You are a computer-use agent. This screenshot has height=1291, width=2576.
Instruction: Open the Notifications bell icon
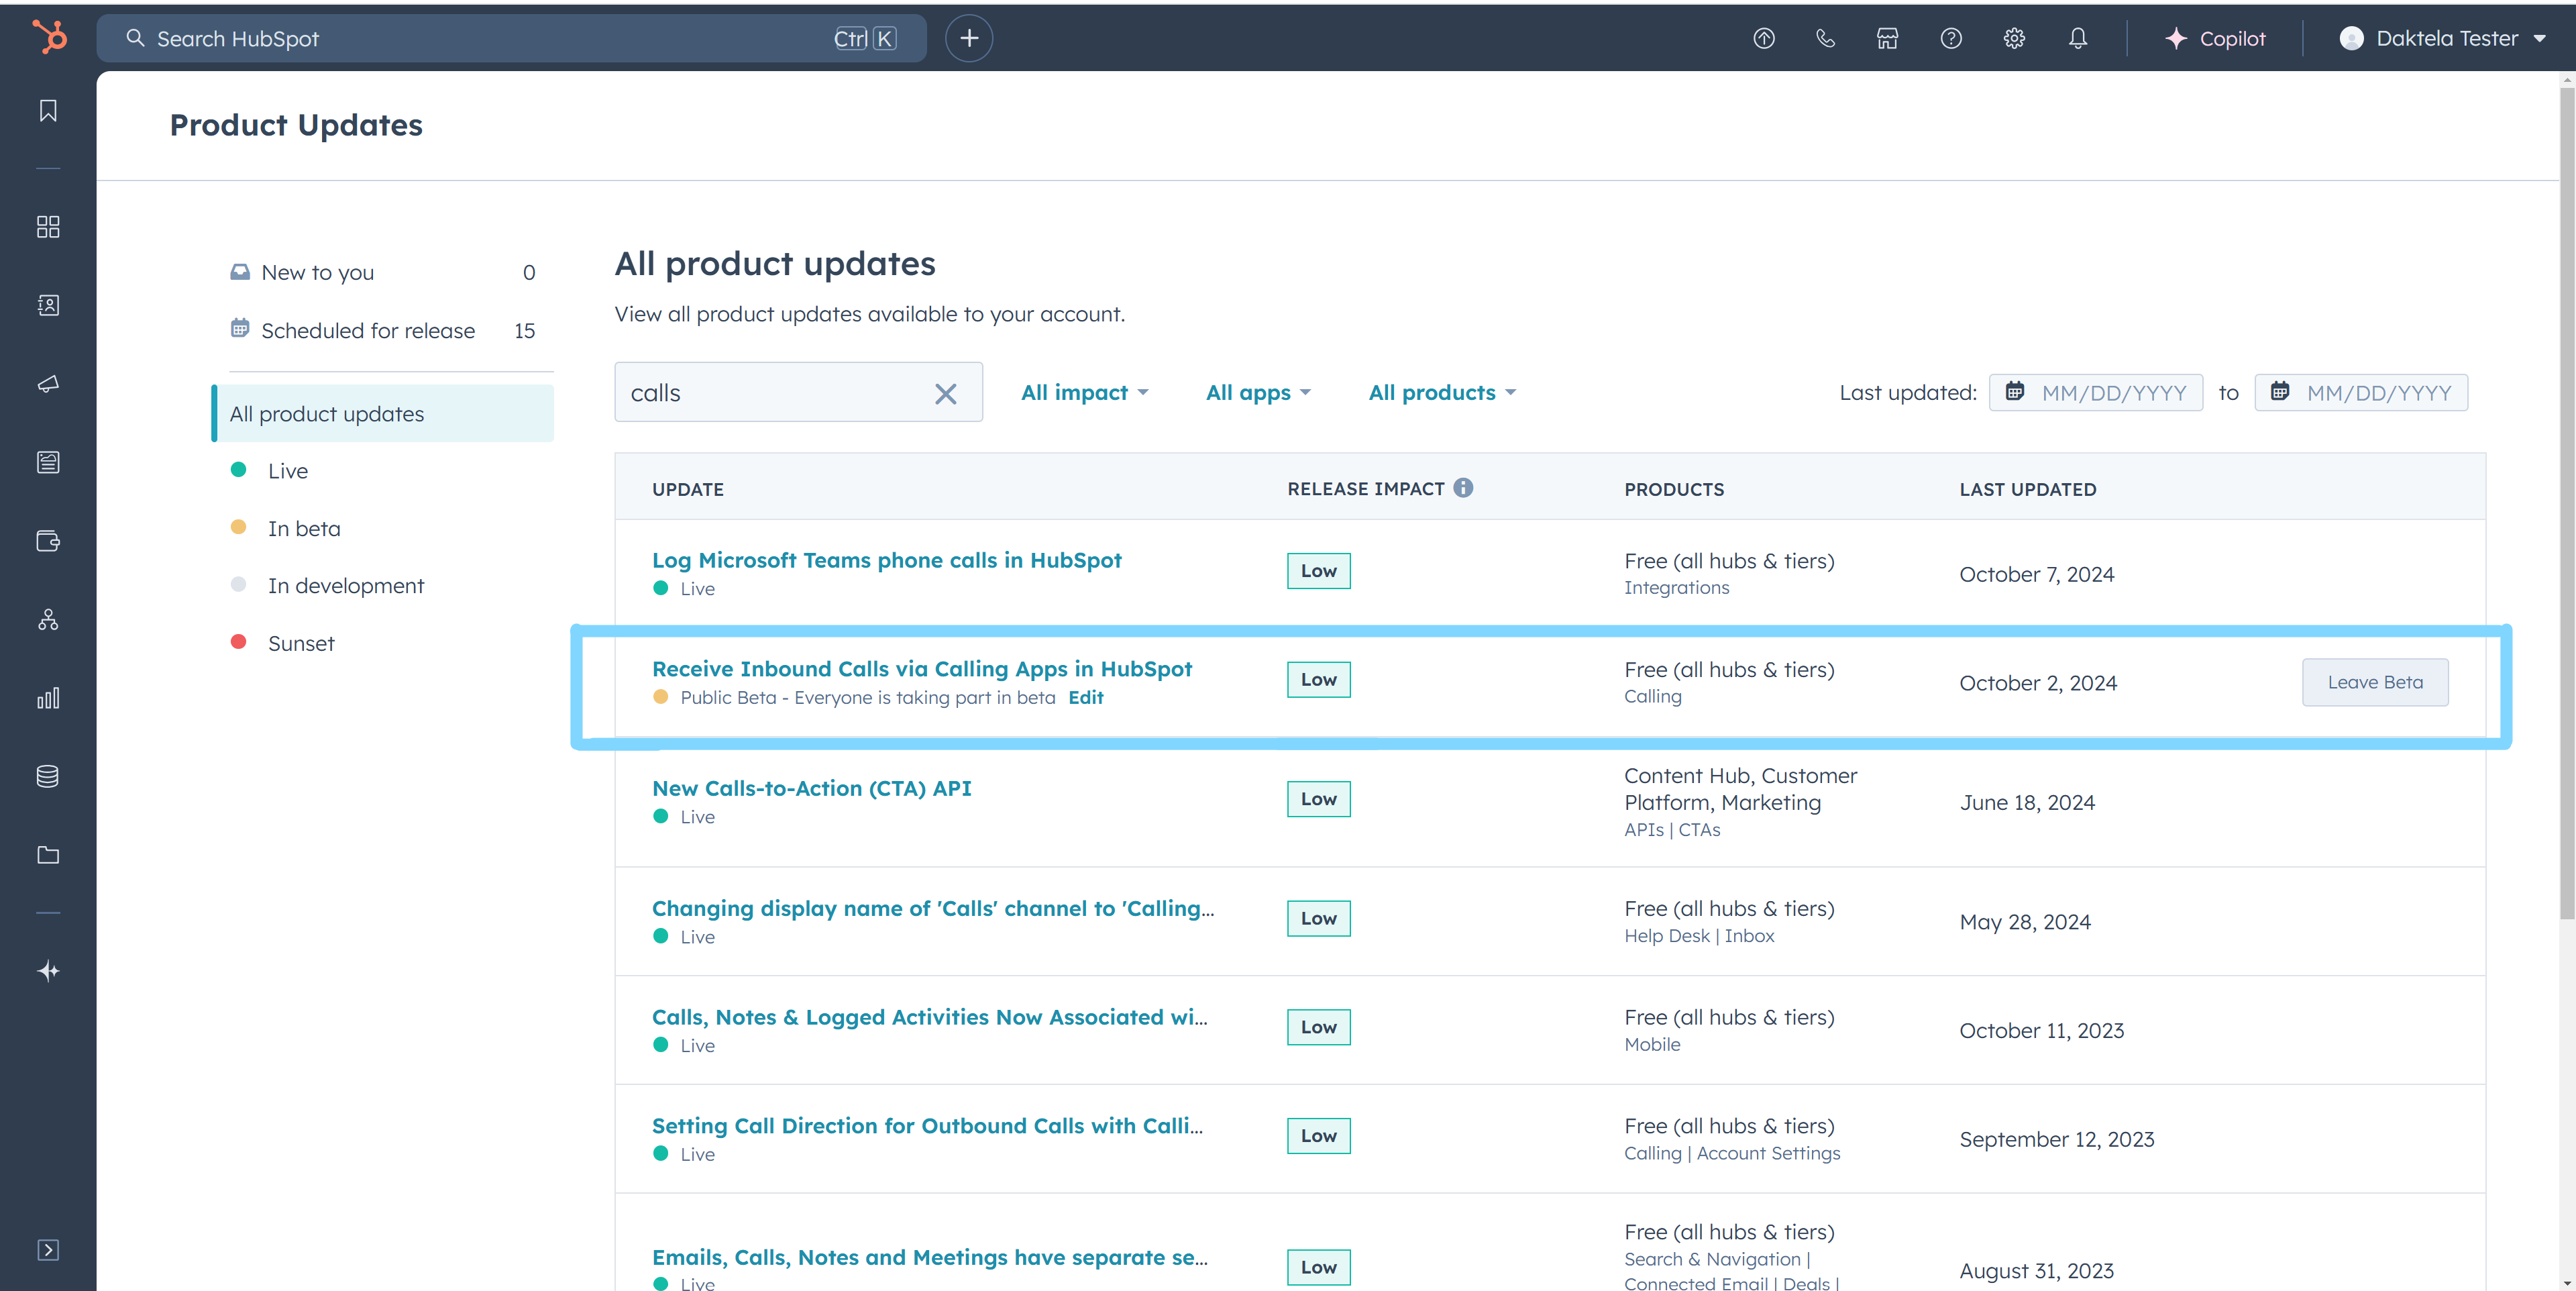pos(2077,38)
